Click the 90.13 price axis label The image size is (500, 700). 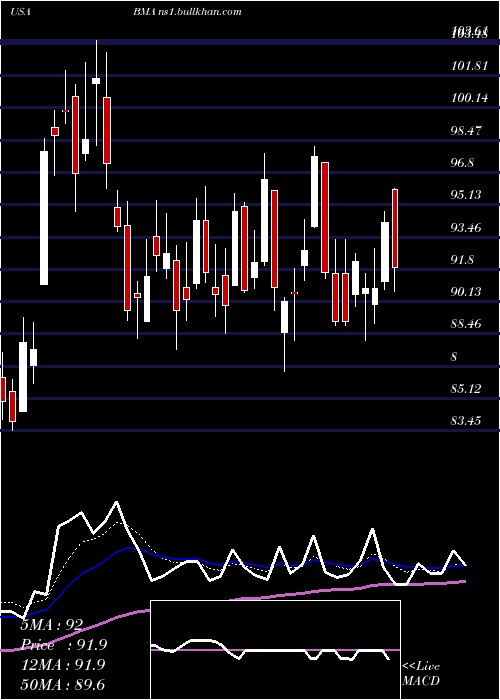[x=467, y=292]
